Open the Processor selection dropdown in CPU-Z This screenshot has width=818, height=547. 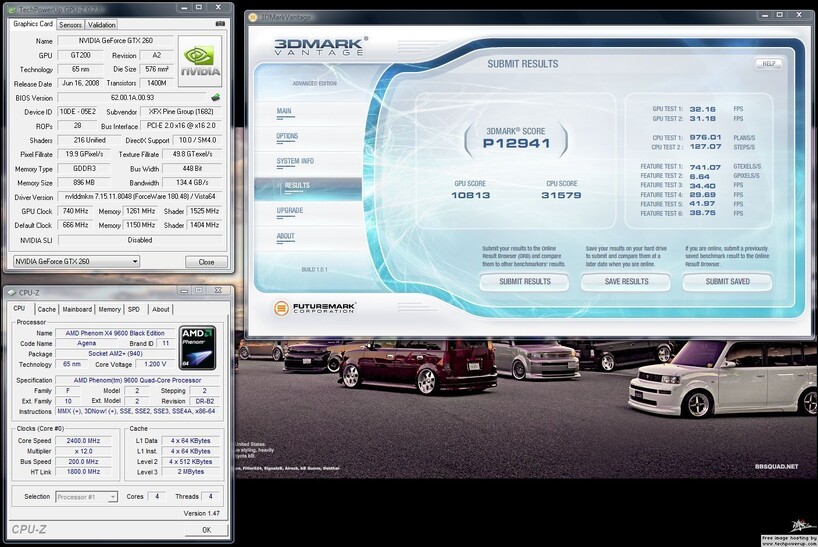click(87, 497)
